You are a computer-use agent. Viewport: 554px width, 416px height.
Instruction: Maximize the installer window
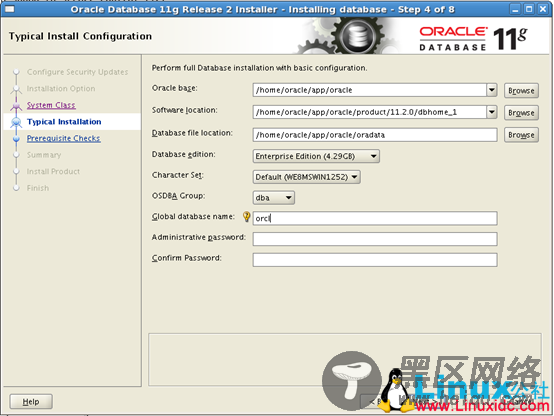click(x=529, y=9)
